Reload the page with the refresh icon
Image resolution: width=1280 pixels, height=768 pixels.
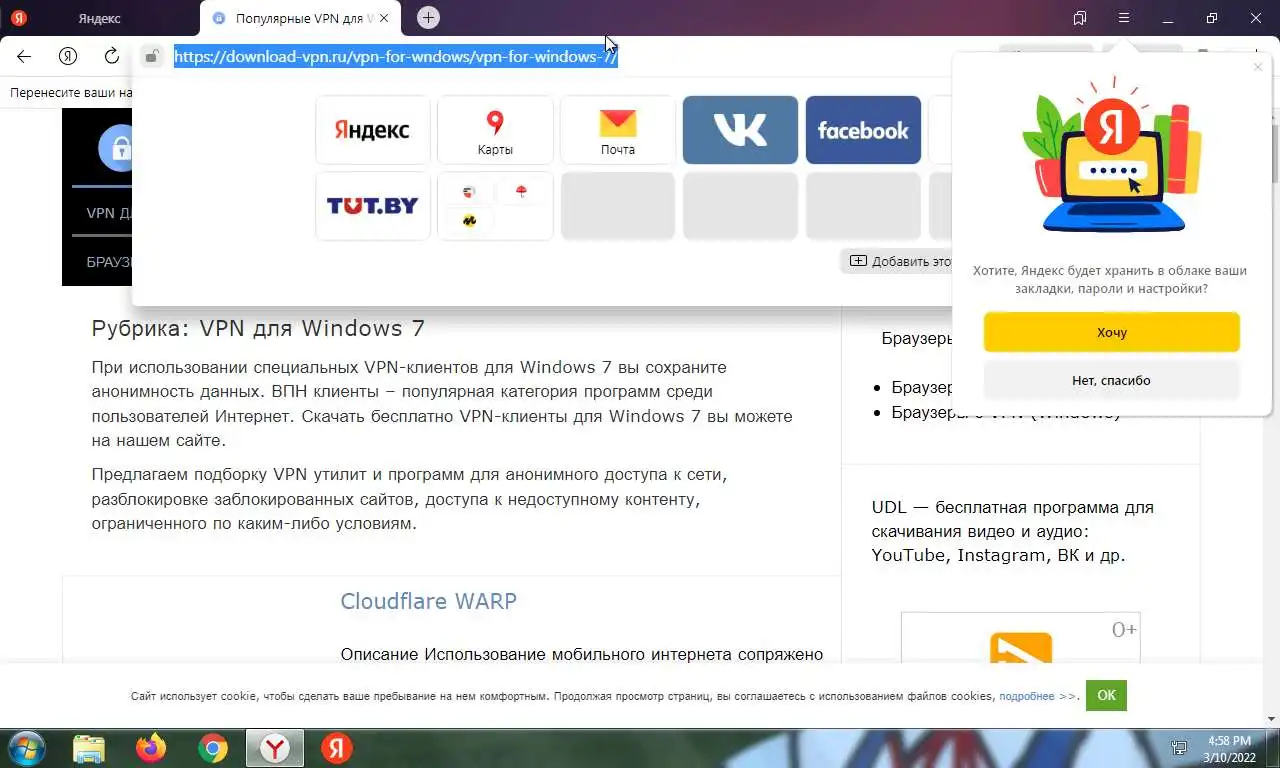(x=112, y=56)
